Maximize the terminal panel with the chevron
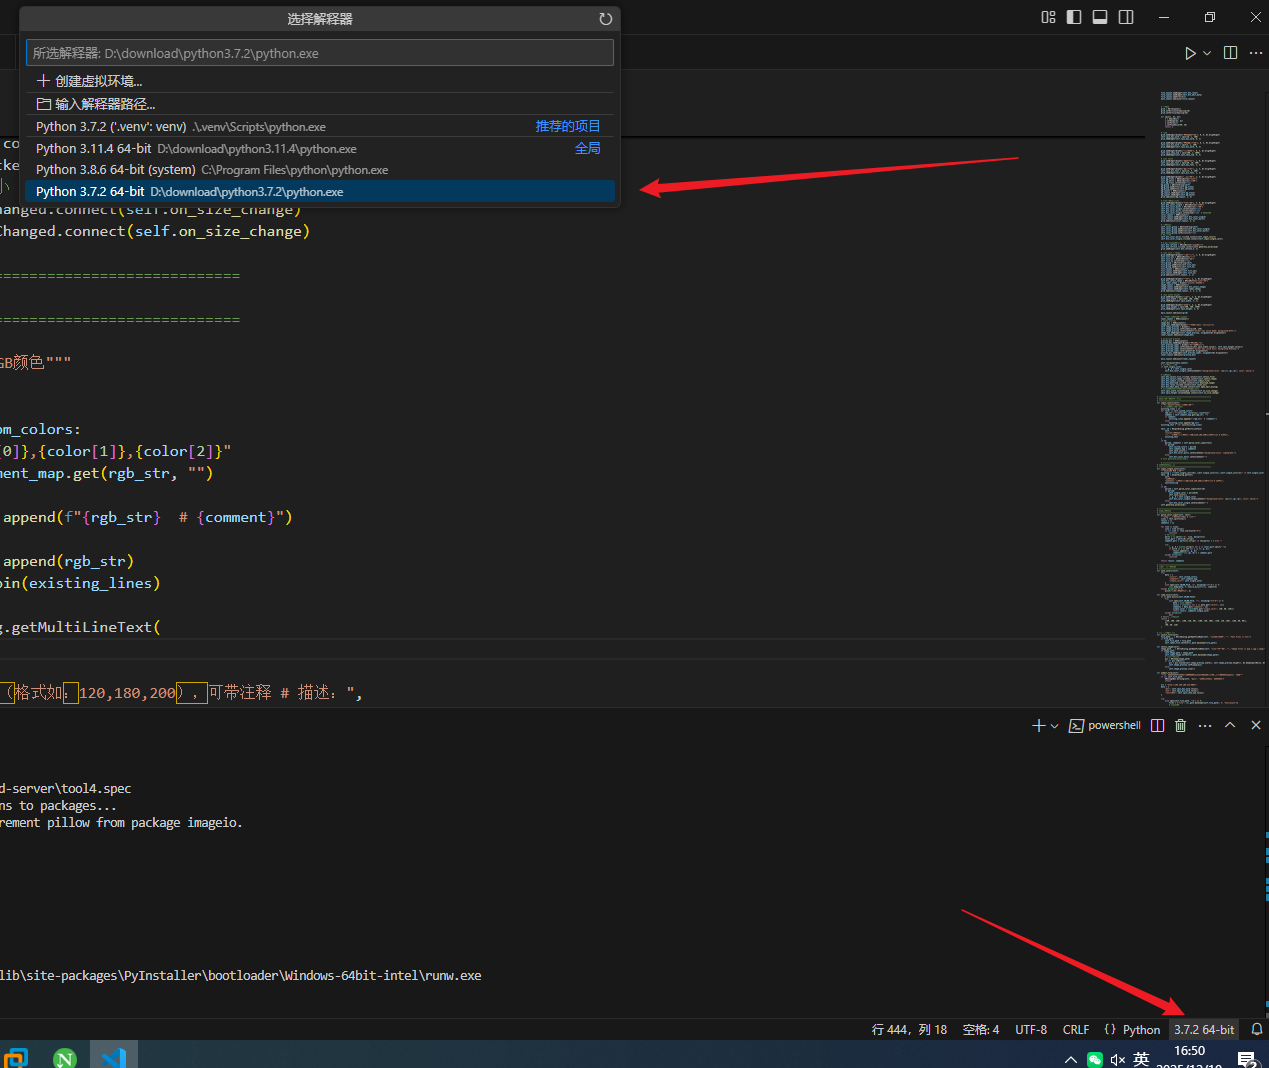 [1230, 725]
